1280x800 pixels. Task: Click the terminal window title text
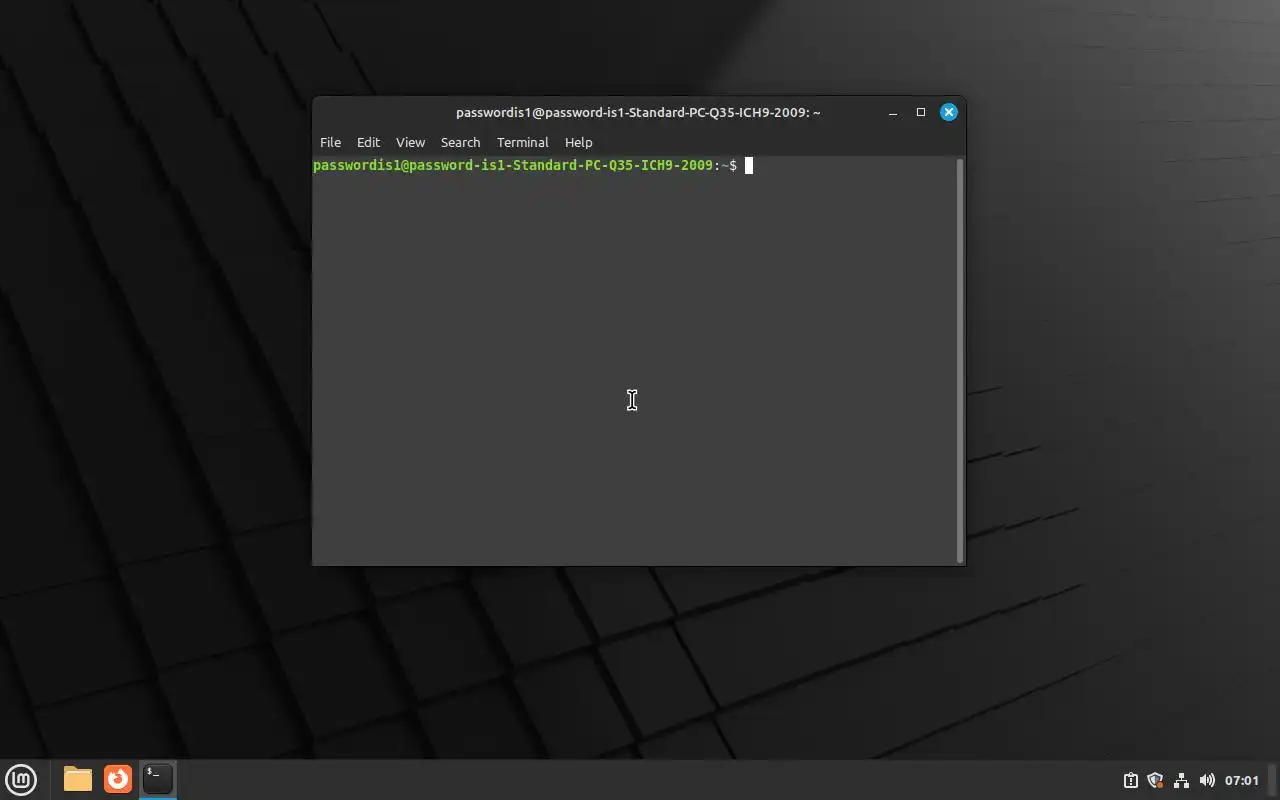638,112
